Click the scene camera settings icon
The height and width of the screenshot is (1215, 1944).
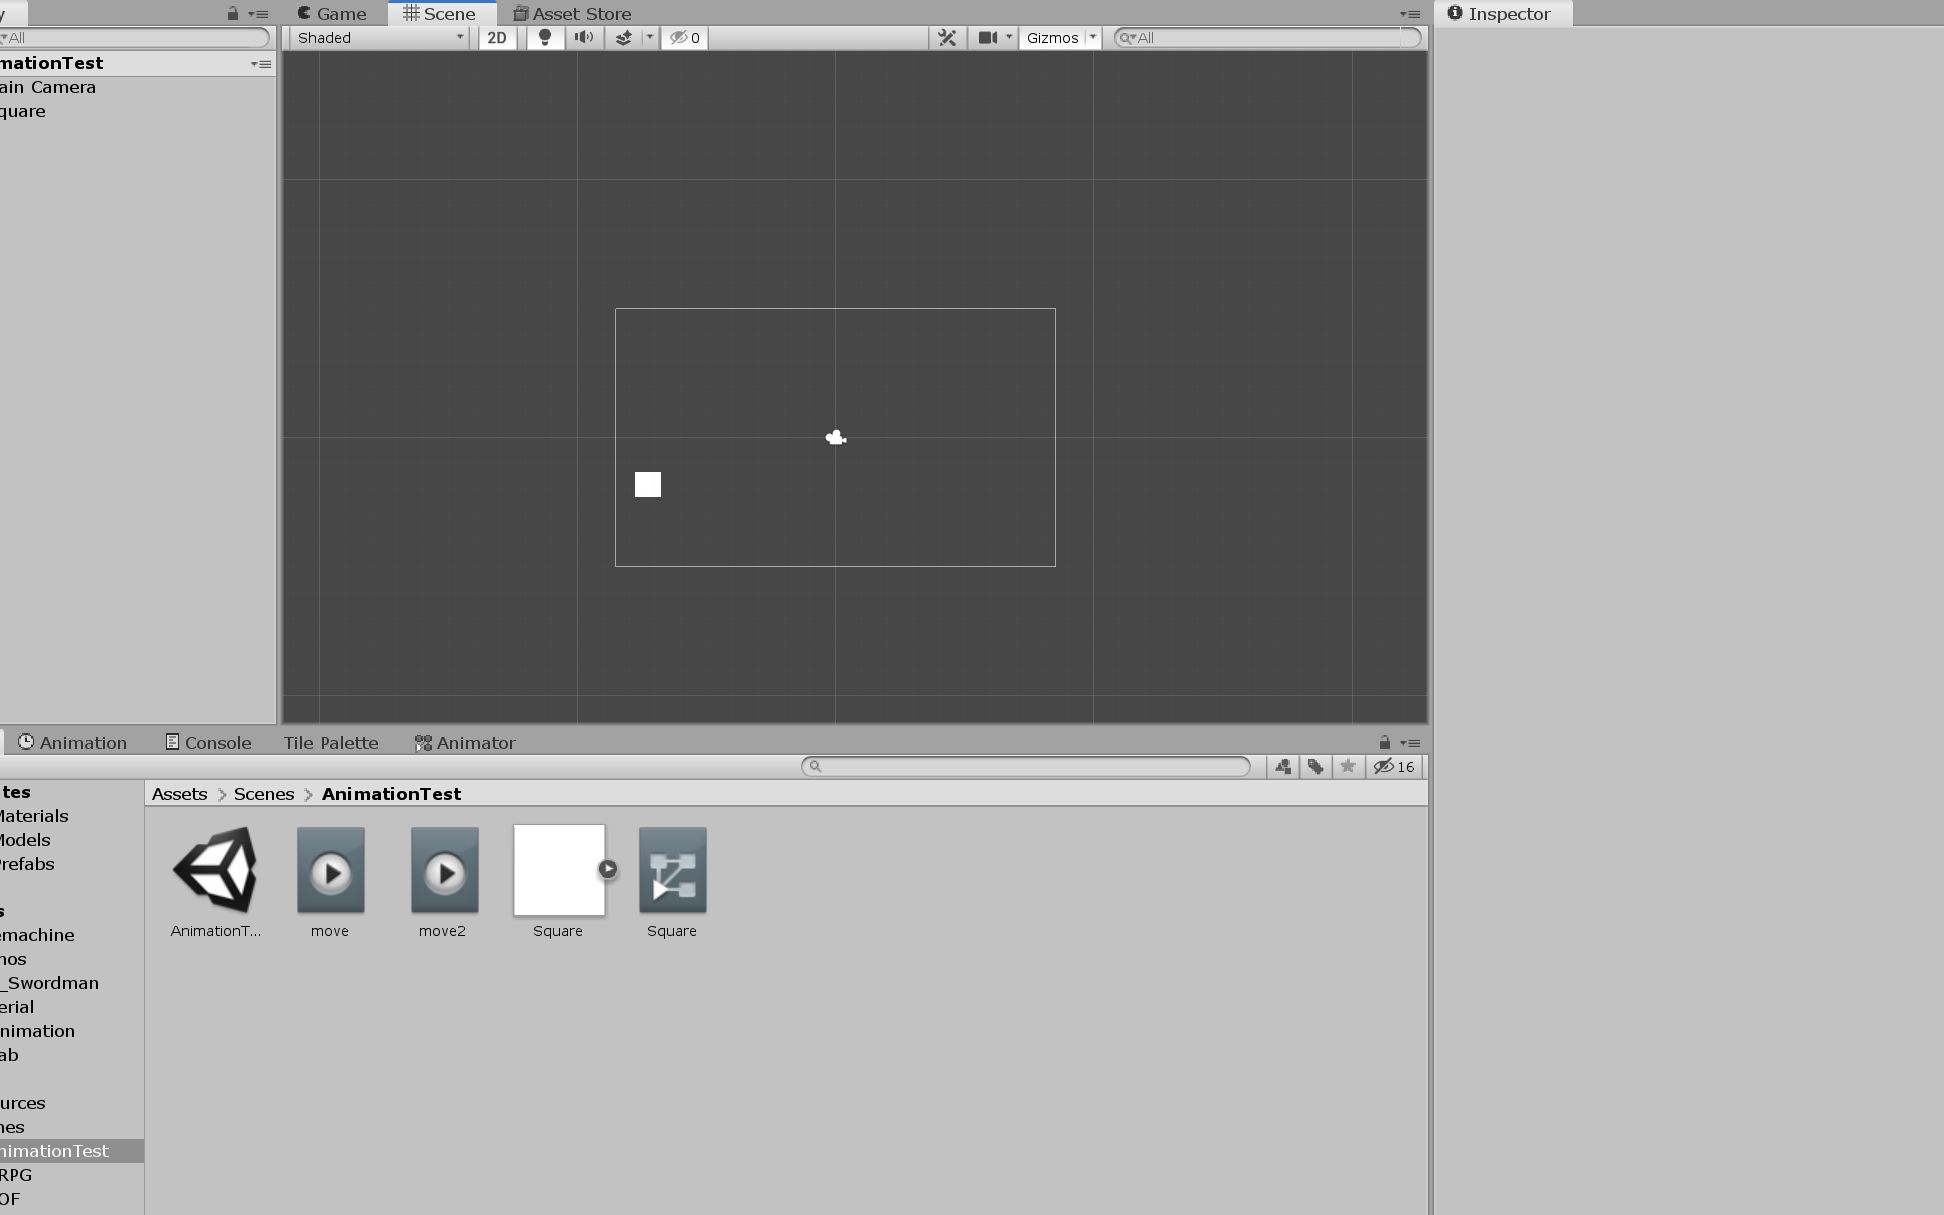point(988,38)
